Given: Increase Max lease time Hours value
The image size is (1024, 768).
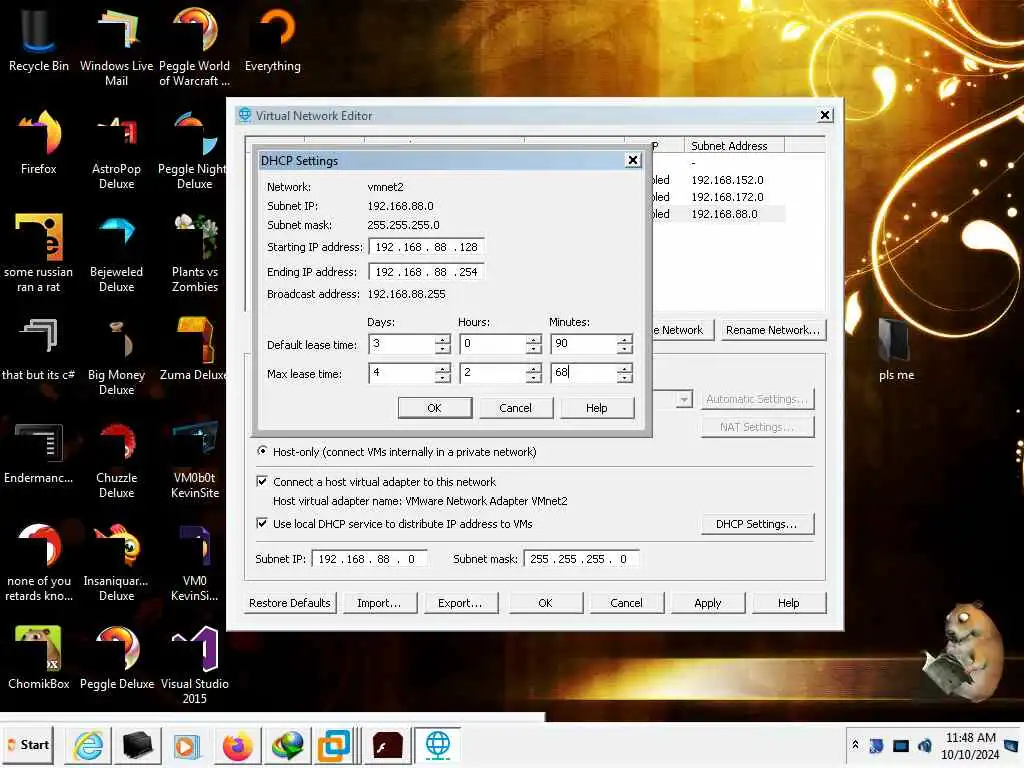Looking at the screenshot, I should 534,368.
